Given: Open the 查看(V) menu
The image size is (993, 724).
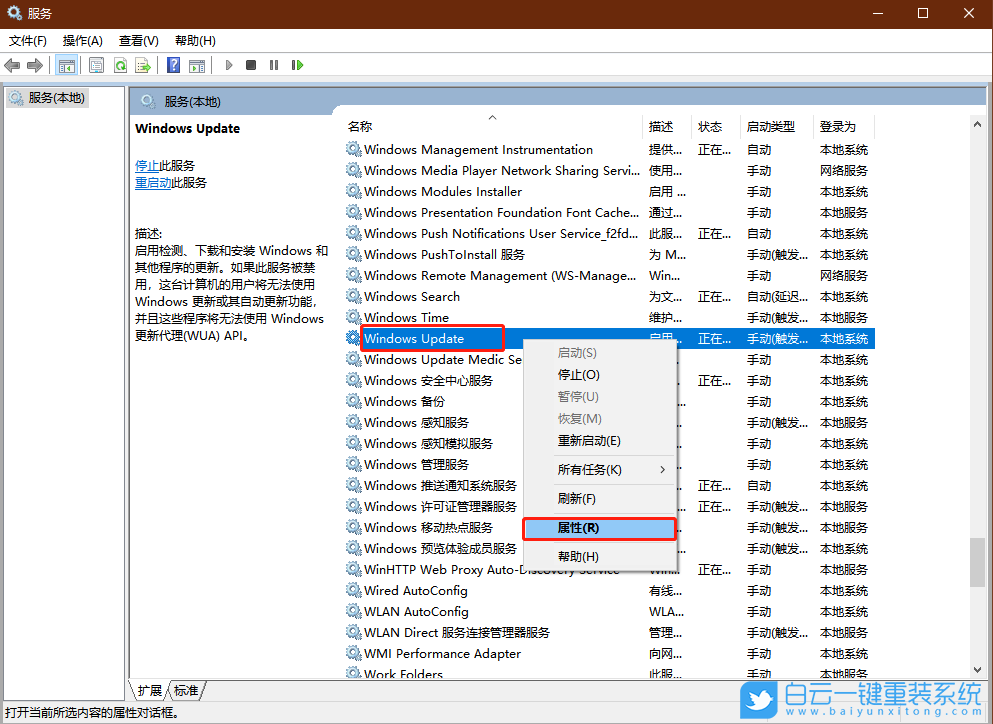Looking at the screenshot, I should (x=138, y=40).
